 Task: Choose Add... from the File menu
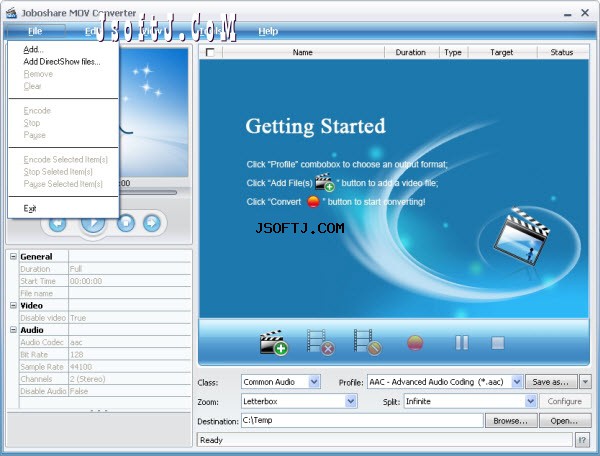(x=34, y=49)
